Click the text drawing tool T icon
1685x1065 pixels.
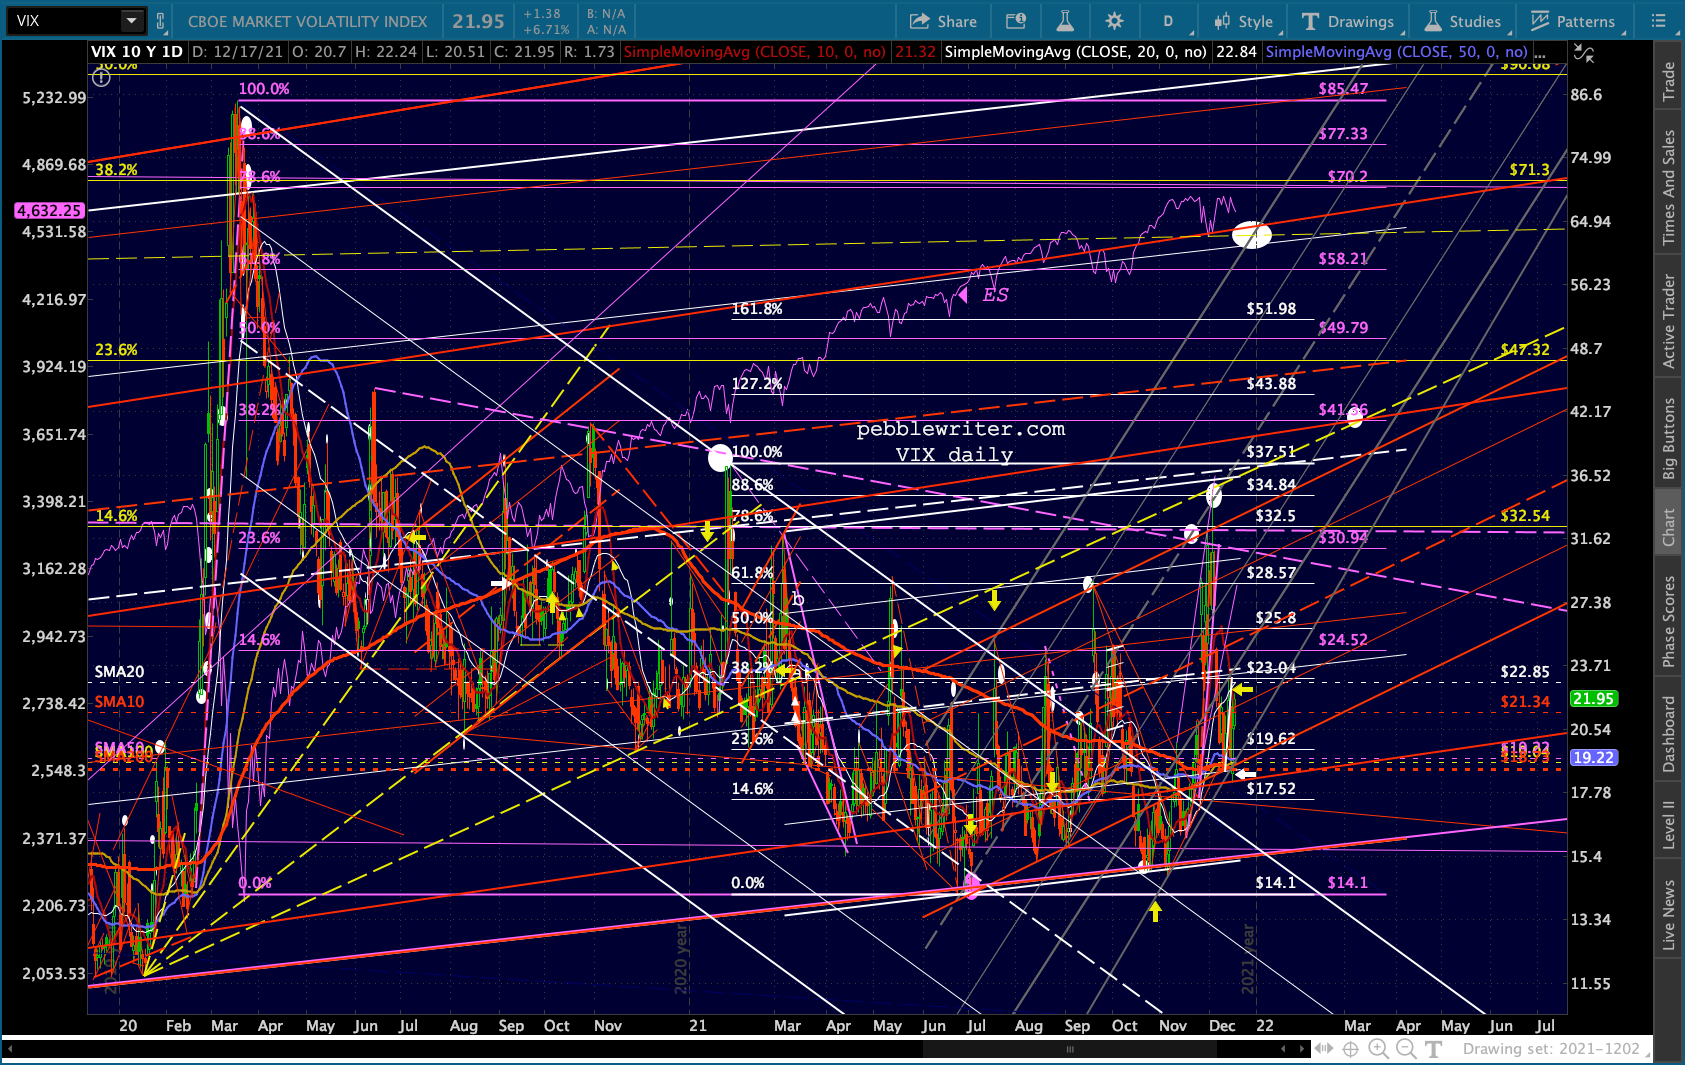pyautogui.click(x=1433, y=1049)
